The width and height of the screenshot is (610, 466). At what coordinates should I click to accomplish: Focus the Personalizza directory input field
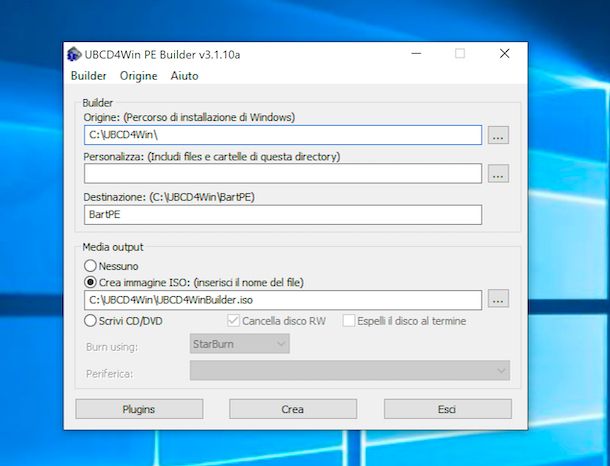283,173
